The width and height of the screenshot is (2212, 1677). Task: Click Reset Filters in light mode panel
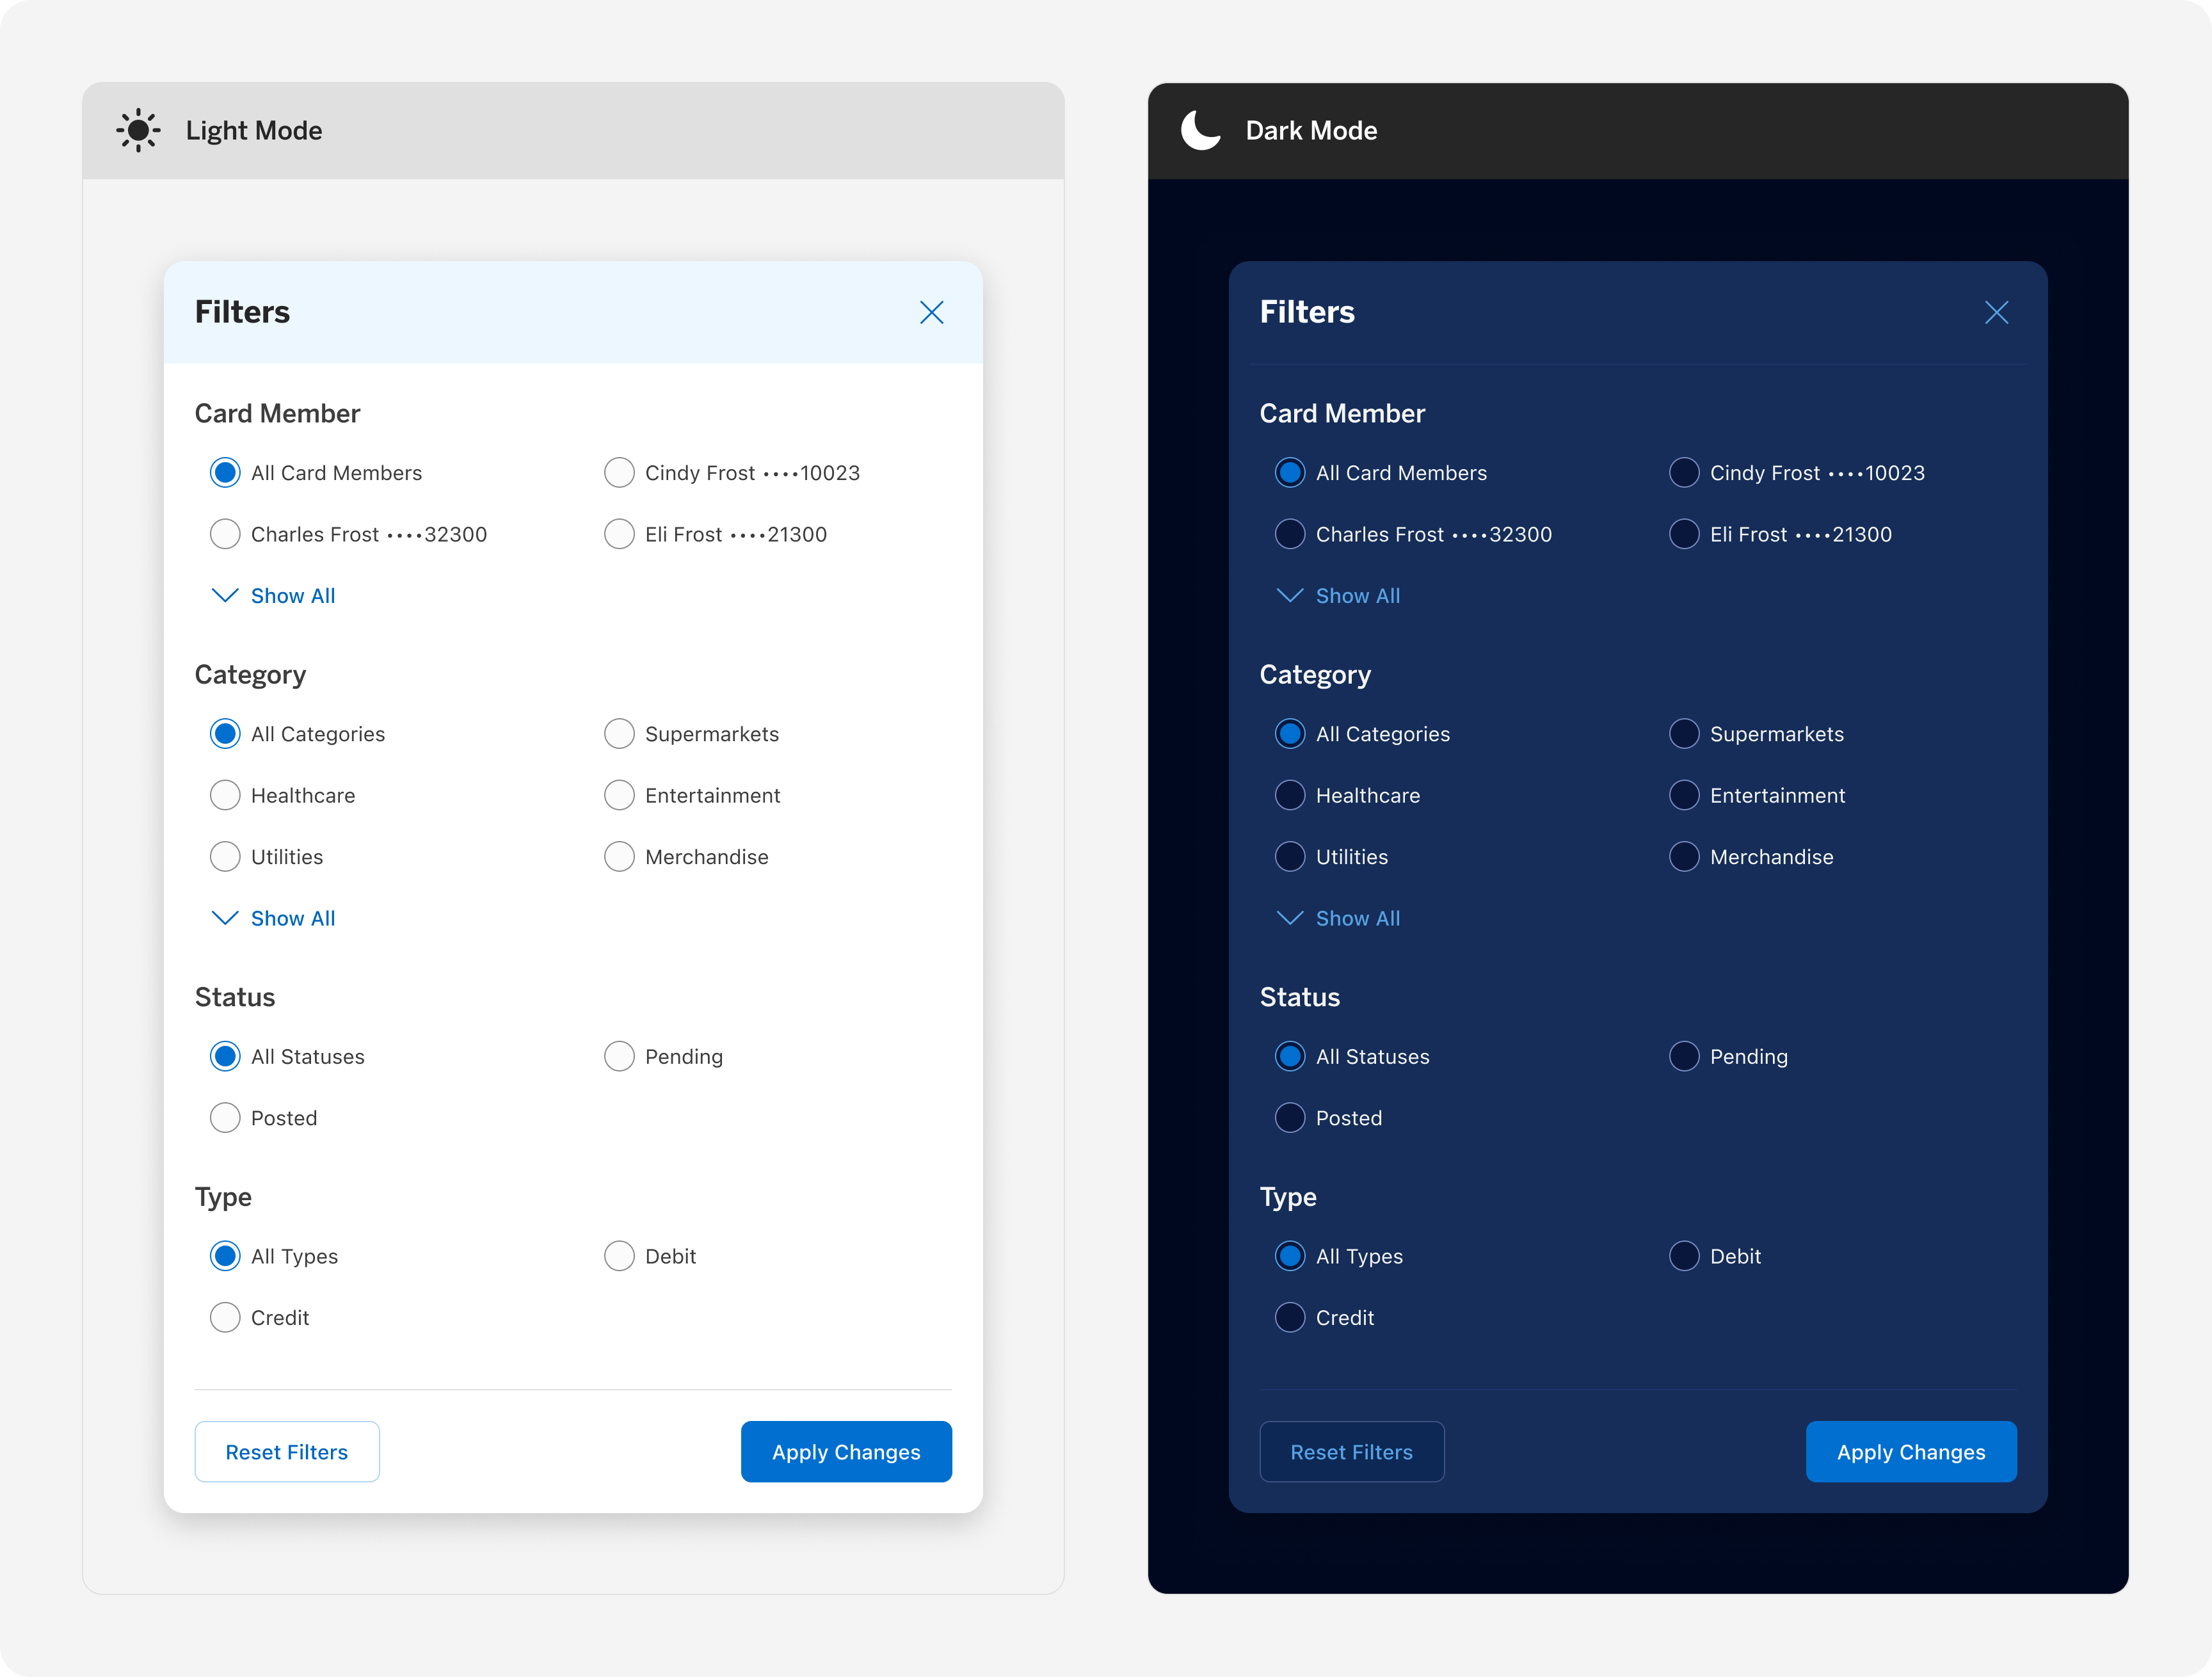pyautogui.click(x=287, y=1452)
